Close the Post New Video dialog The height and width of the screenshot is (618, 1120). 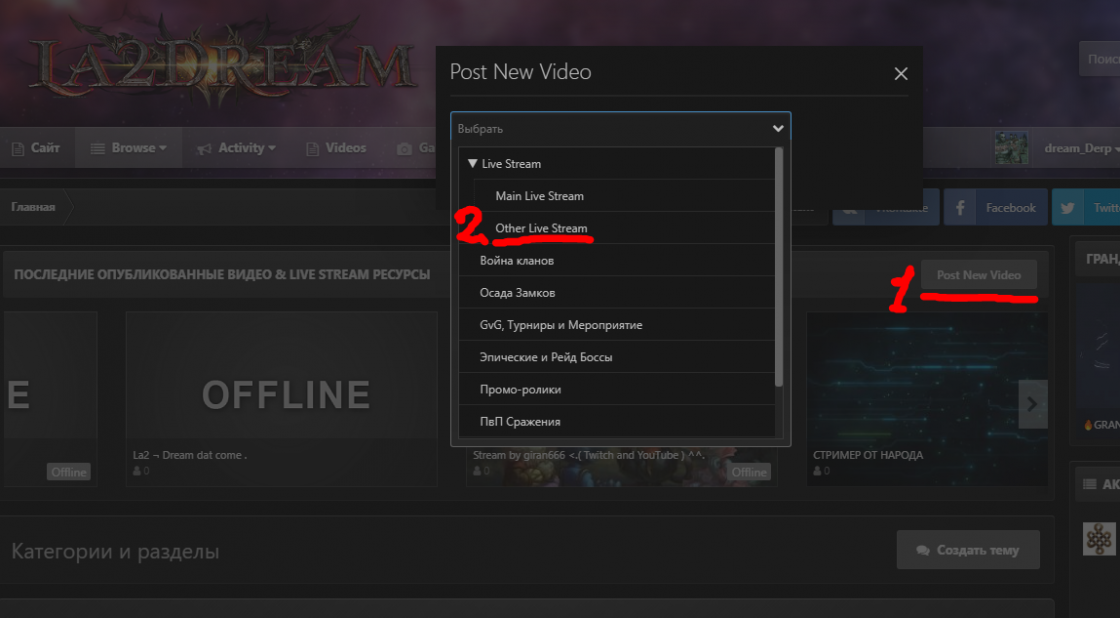900,74
